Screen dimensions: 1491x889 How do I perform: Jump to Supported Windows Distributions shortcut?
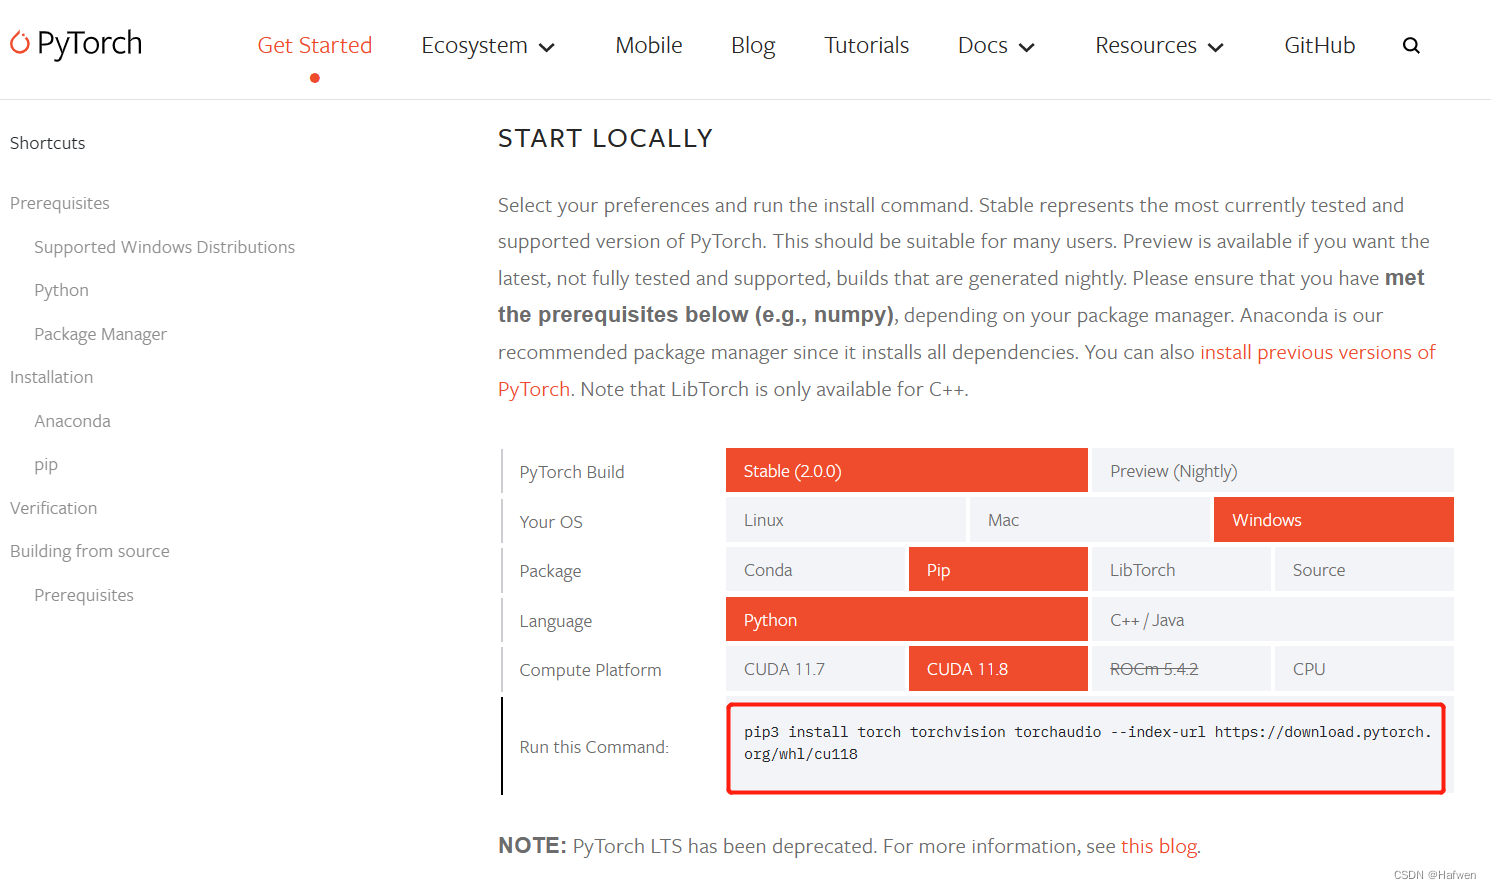[165, 247]
